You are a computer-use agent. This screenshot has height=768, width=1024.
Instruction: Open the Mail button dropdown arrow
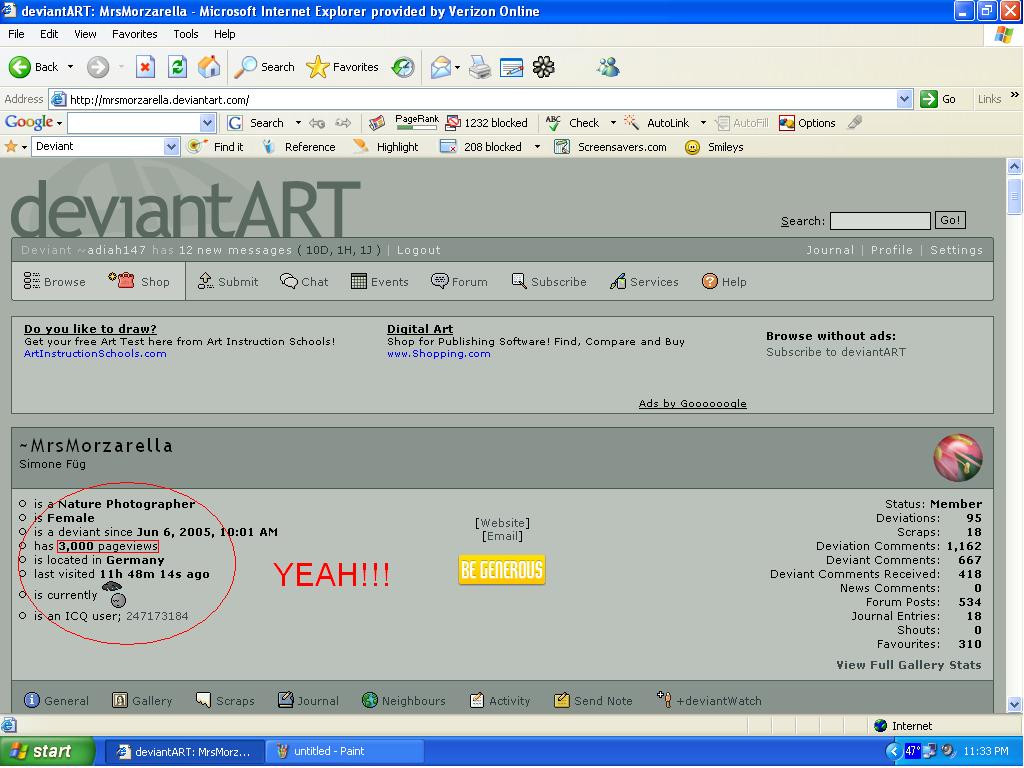click(457, 67)
